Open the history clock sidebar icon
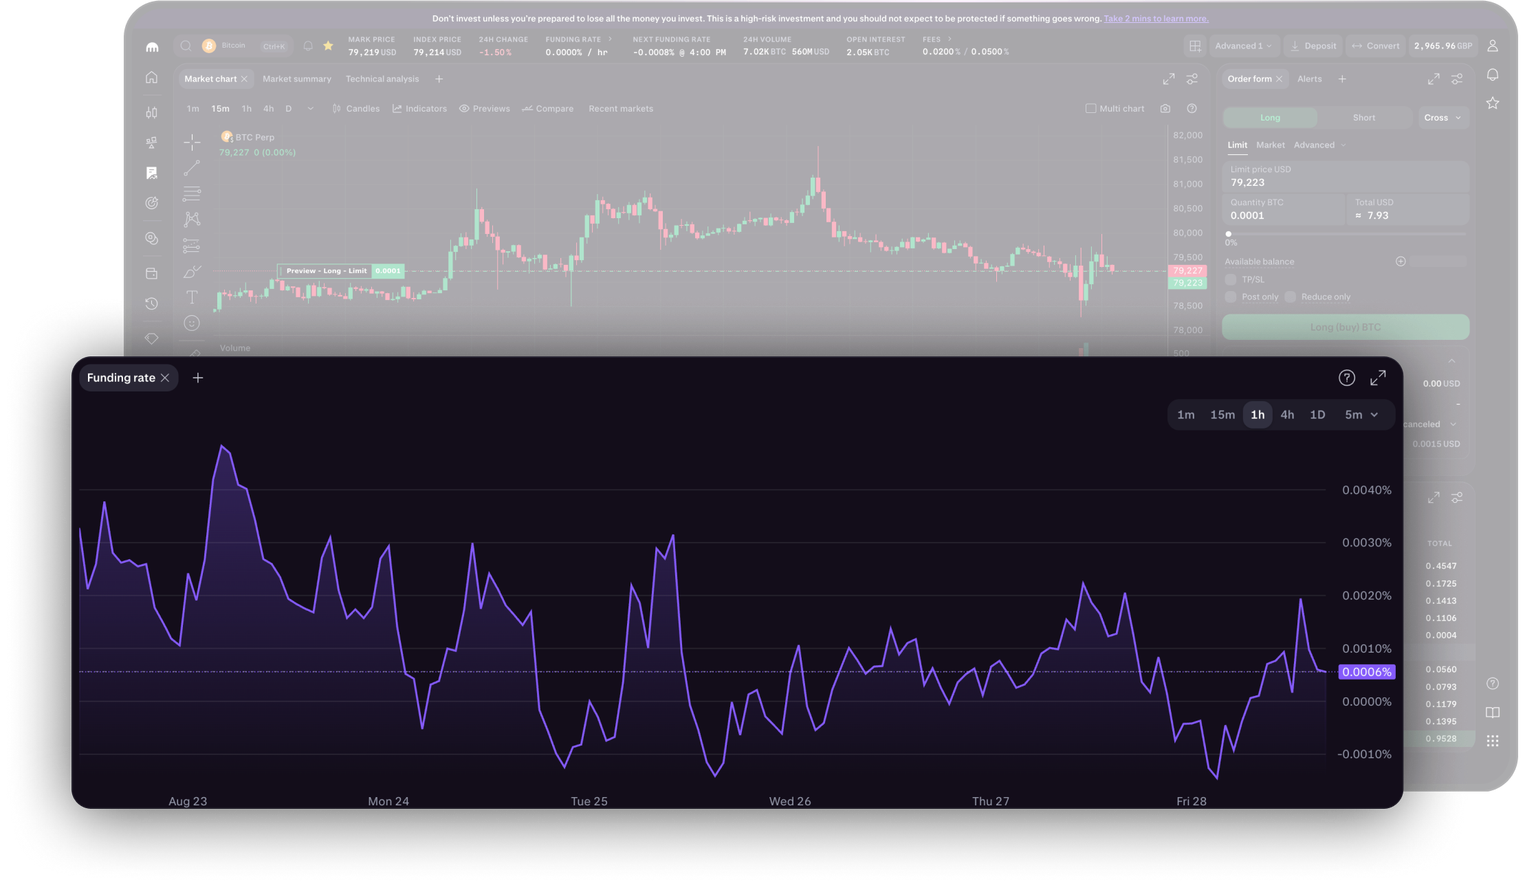Screen dimensions: 1536x886 [152, 304]
